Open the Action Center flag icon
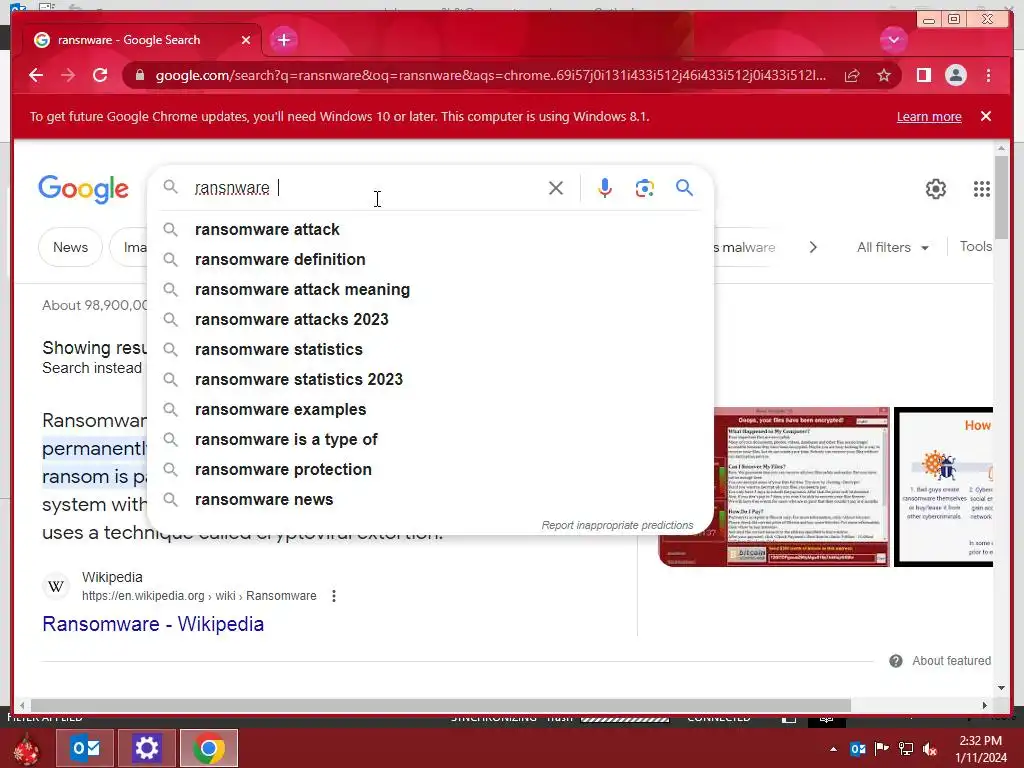This screenshot has height=768, width=1024. coord(881,749)
